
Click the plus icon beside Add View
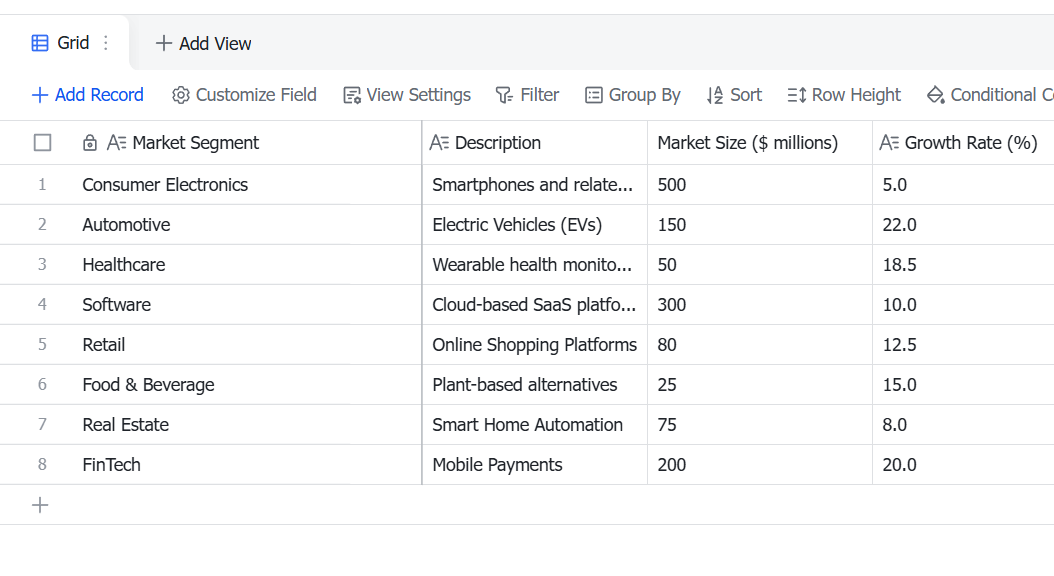(163, 43)
